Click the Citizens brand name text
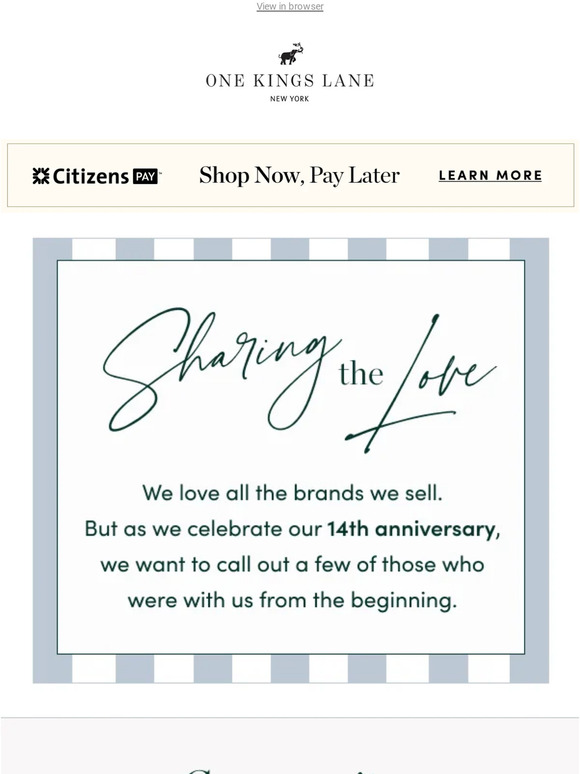Image resolution: width=580 pixels, height=774 pixels. pos(90,176)
